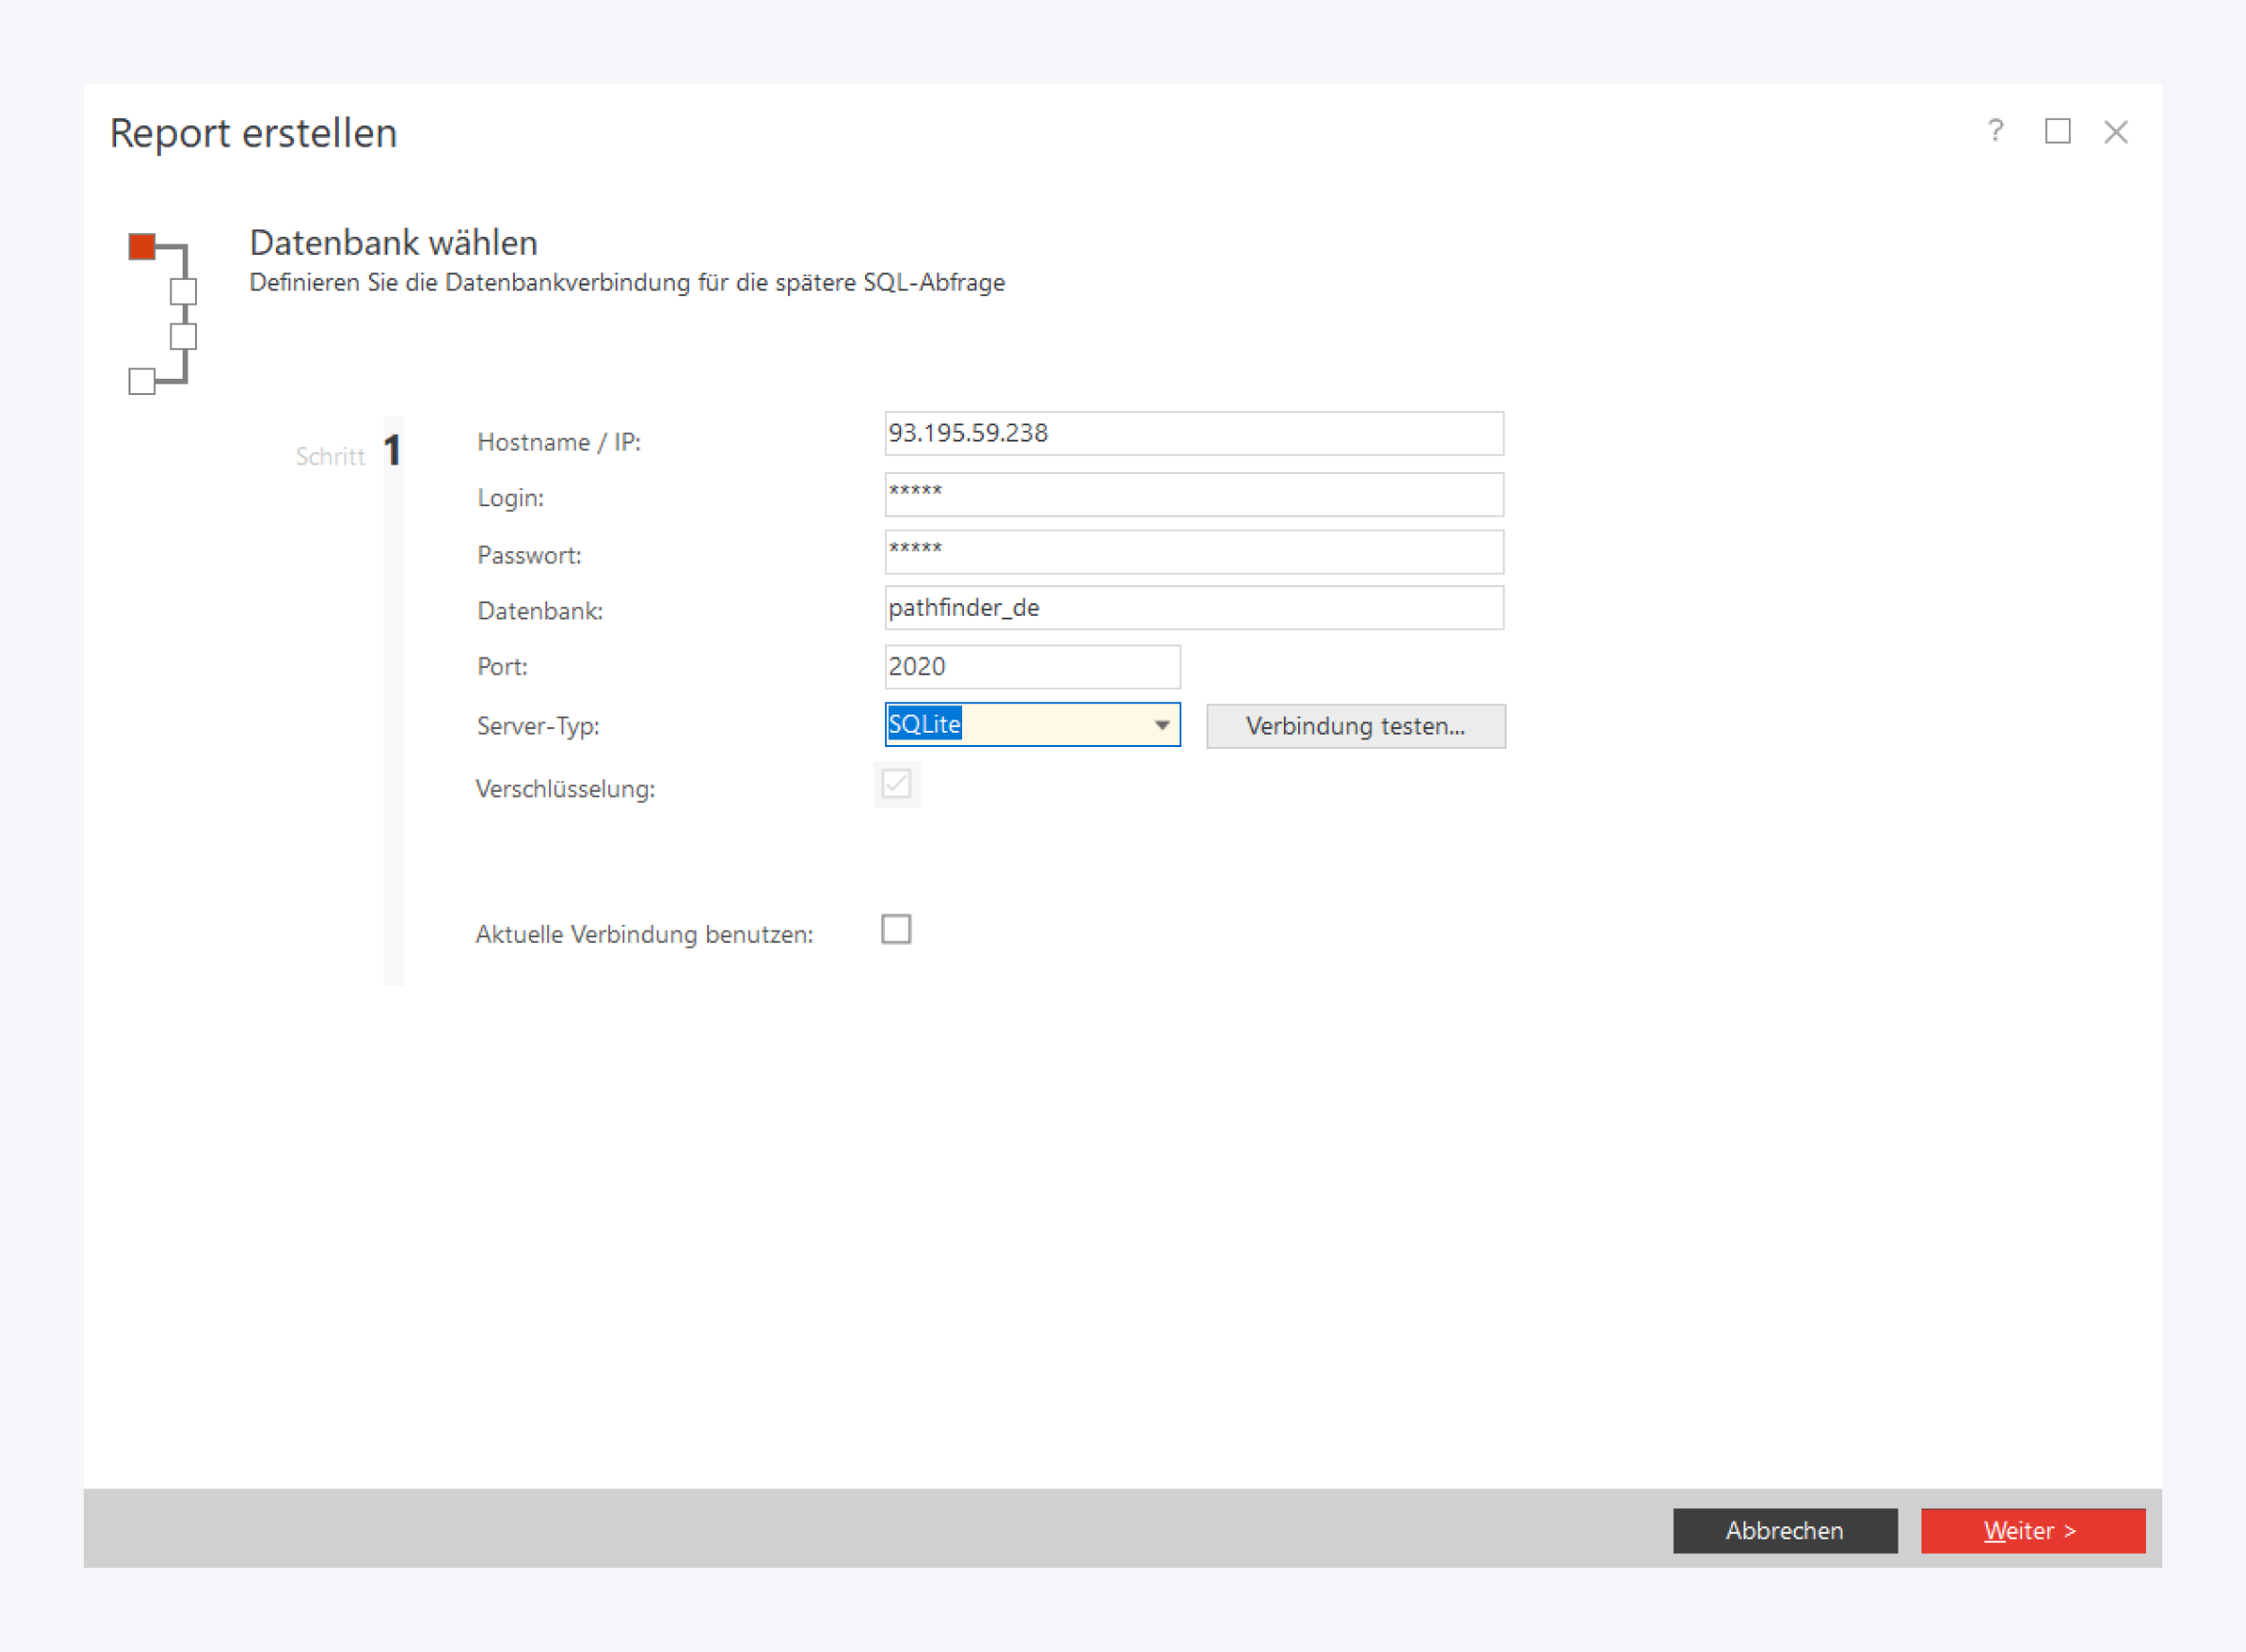
Task: Click the Port field showing 2020
Action: pyautogui.click(x=1031, y=666)
